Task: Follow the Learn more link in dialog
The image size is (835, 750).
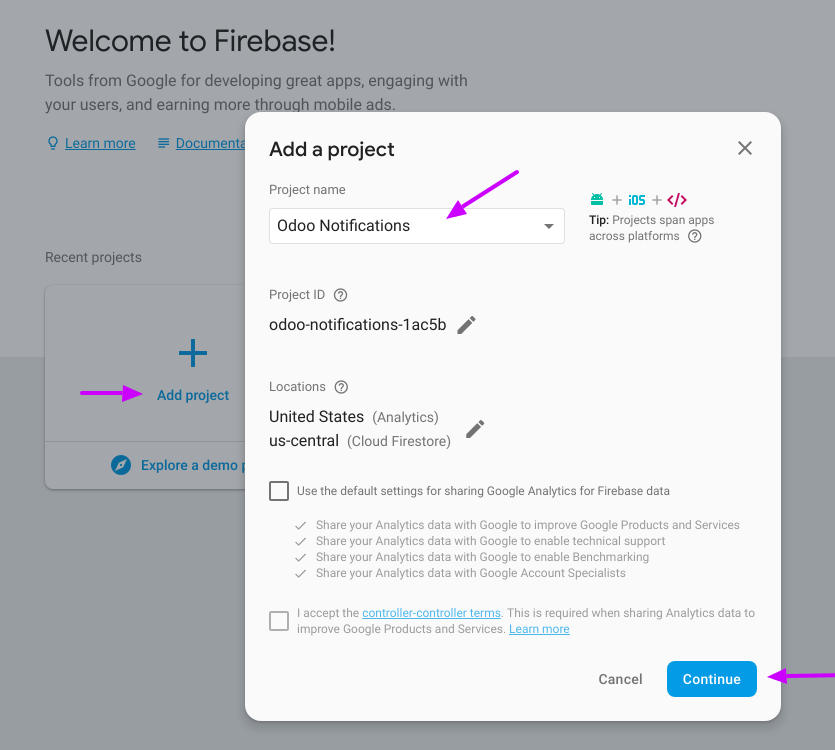Action: pos(539,629)
